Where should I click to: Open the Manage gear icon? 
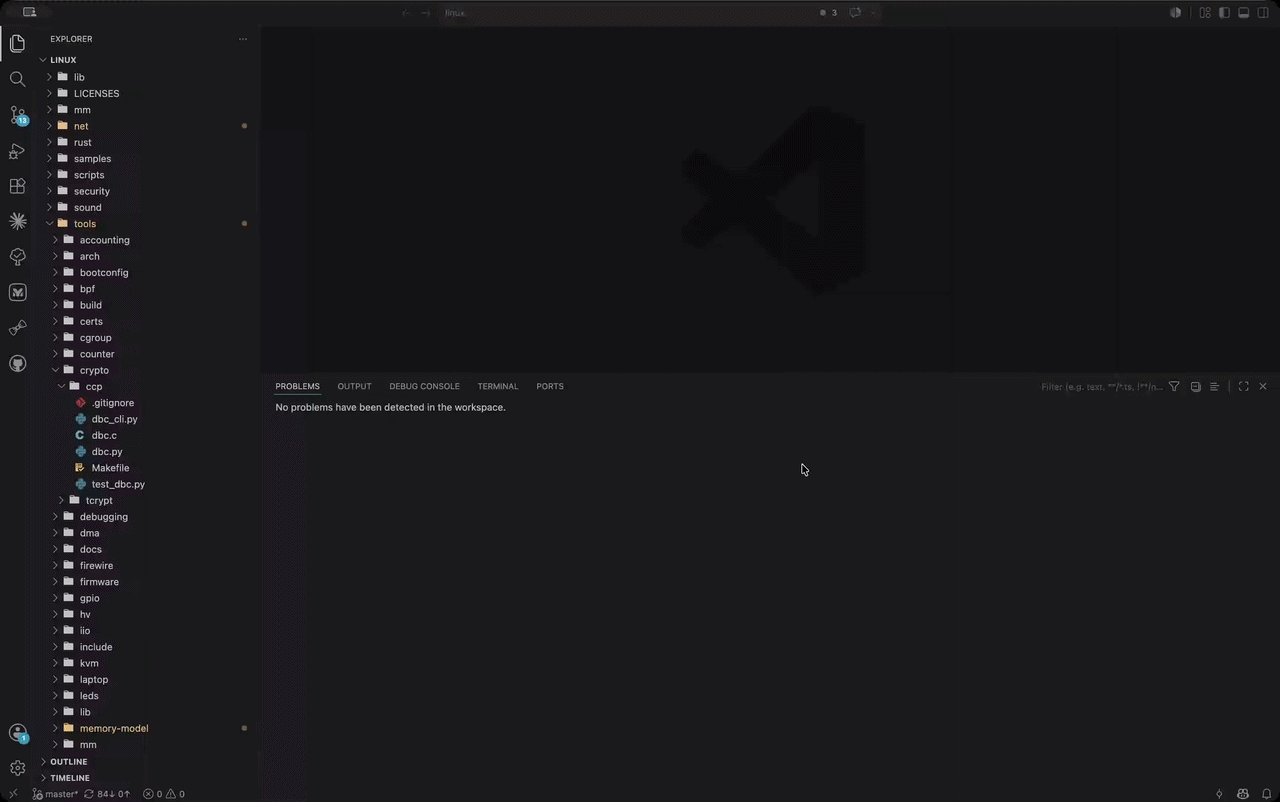pos(17,768)
